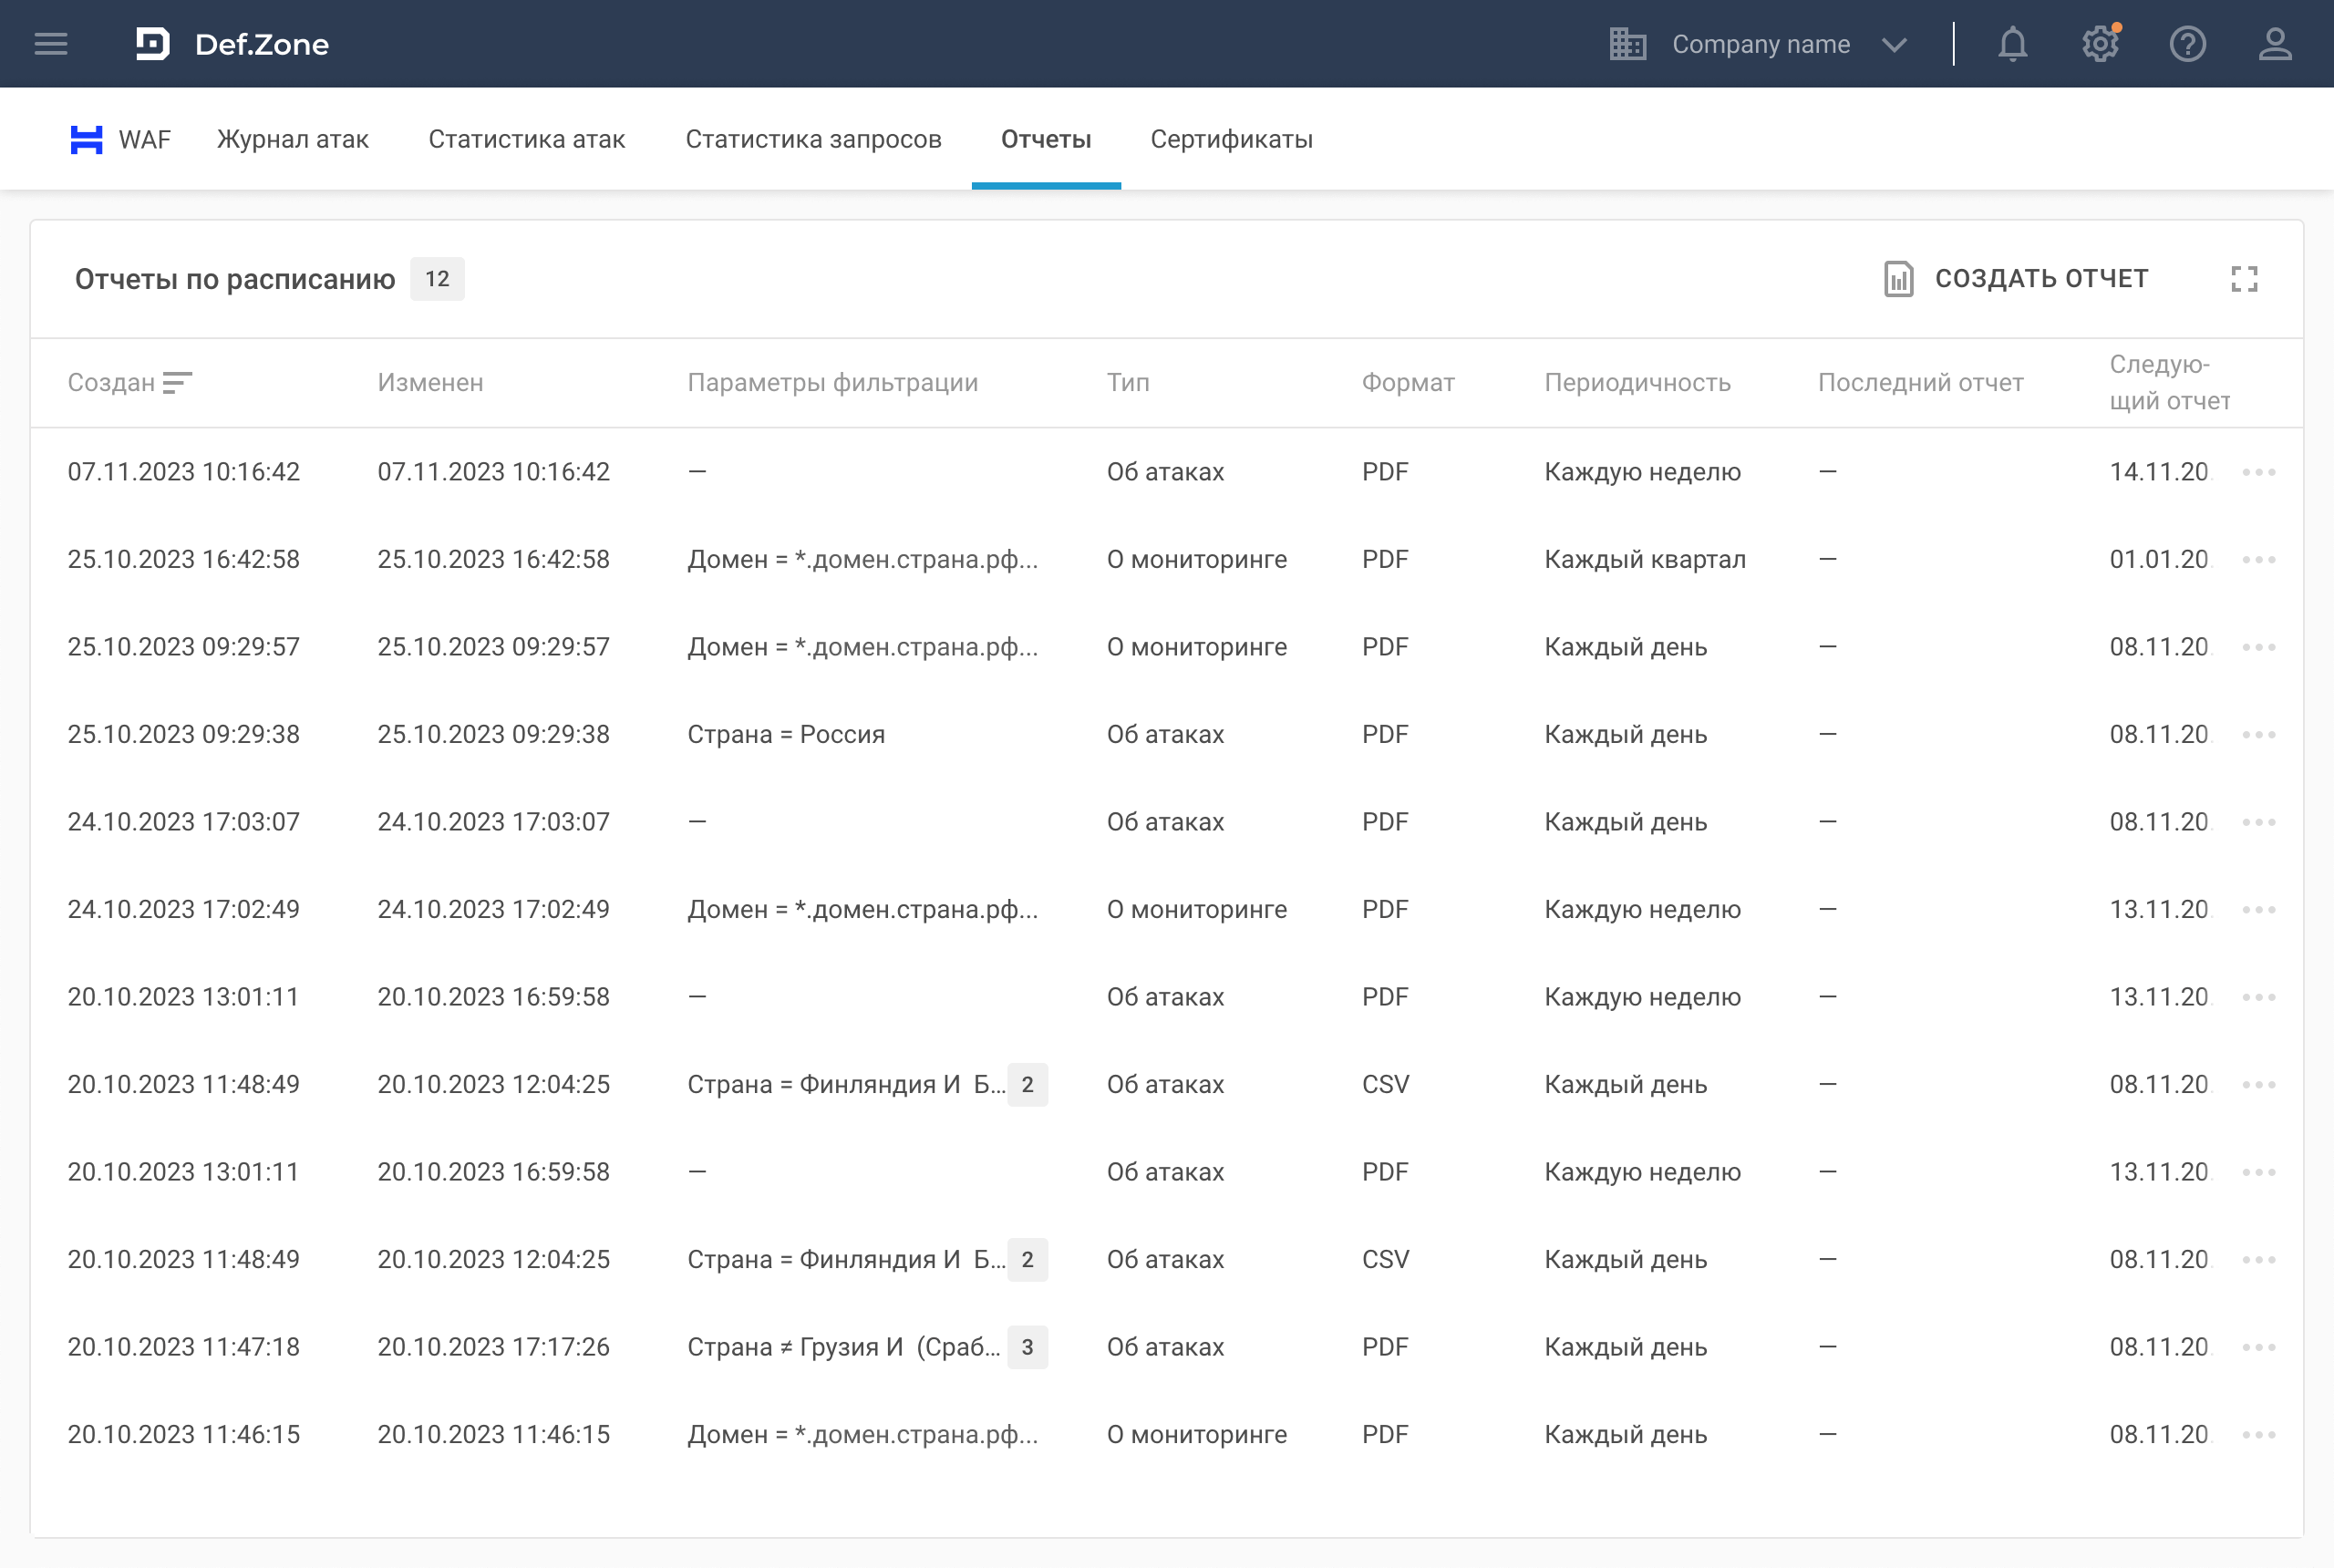Viewport: 2334px width, 1568px height.
Task: Switch to the Статистика запросов tab
Action: click(813, 140)
